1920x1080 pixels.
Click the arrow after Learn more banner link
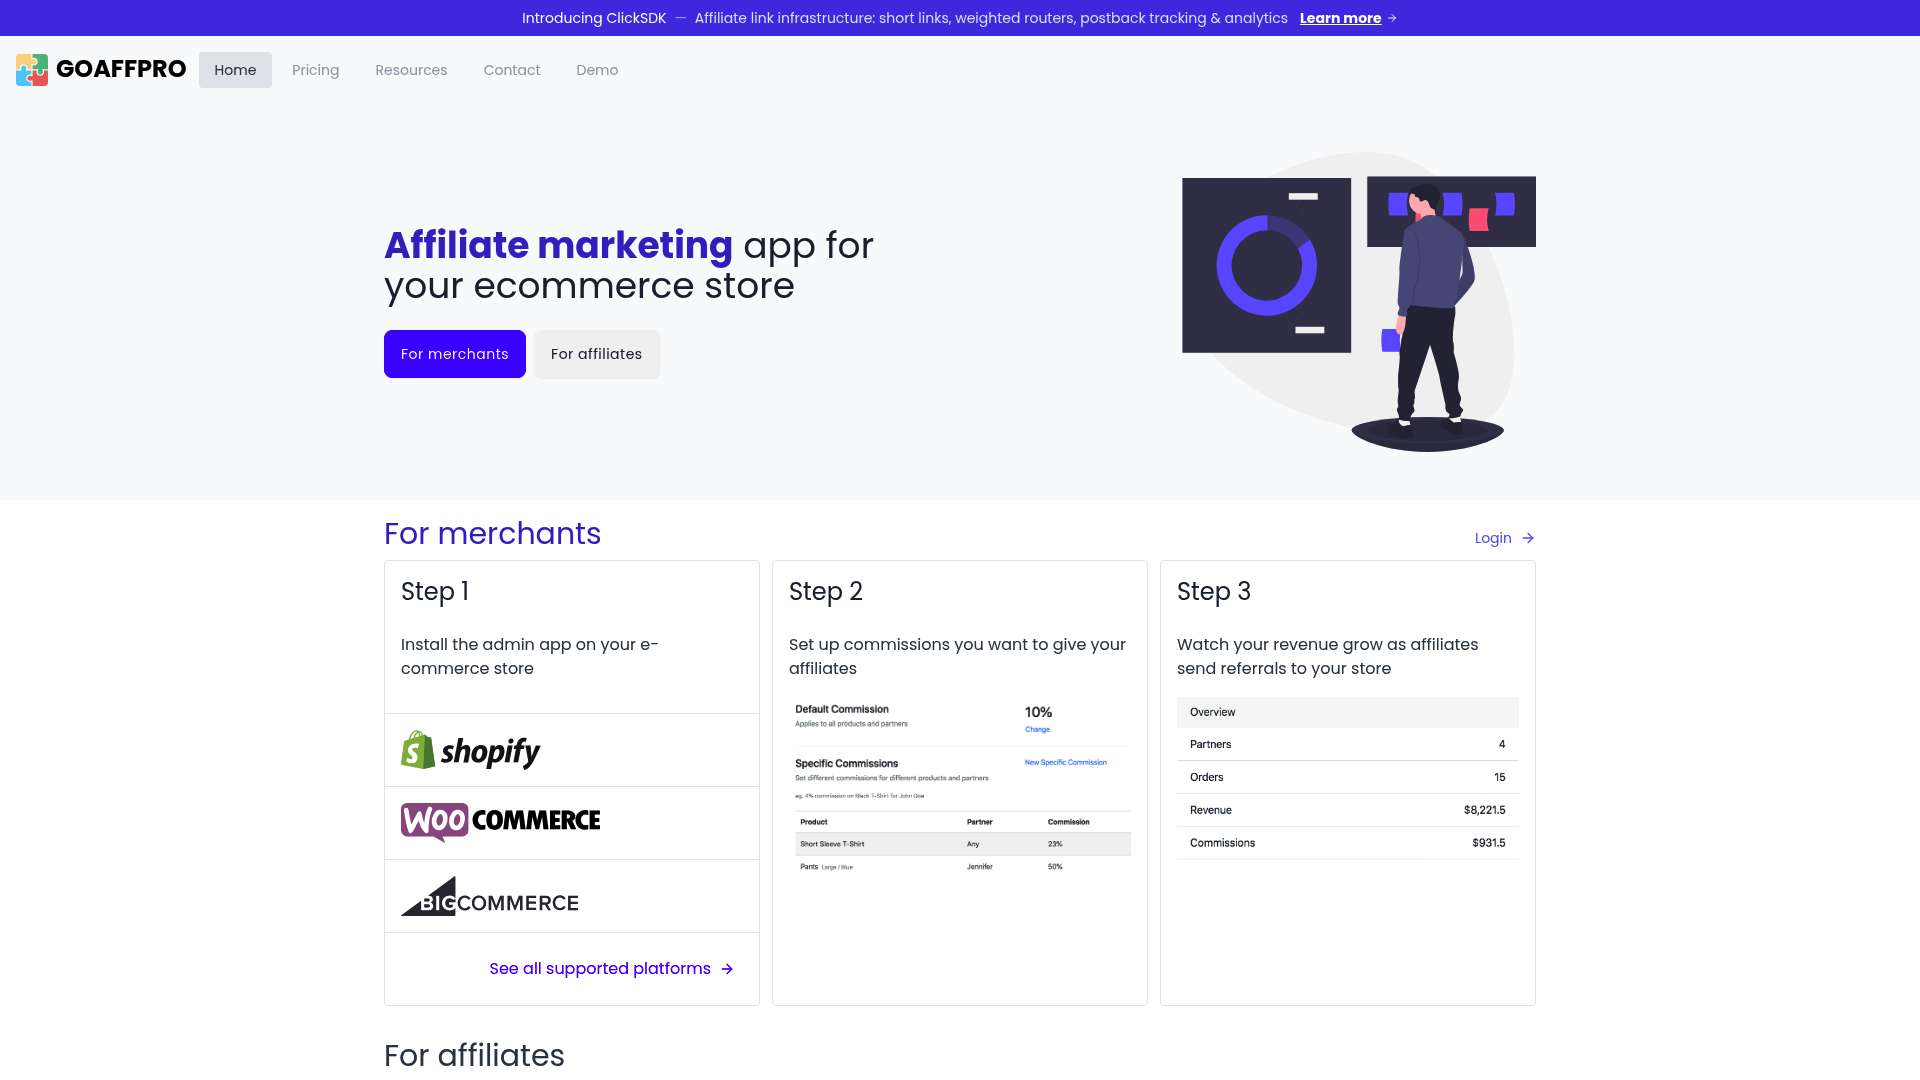tap(1392, 18)
